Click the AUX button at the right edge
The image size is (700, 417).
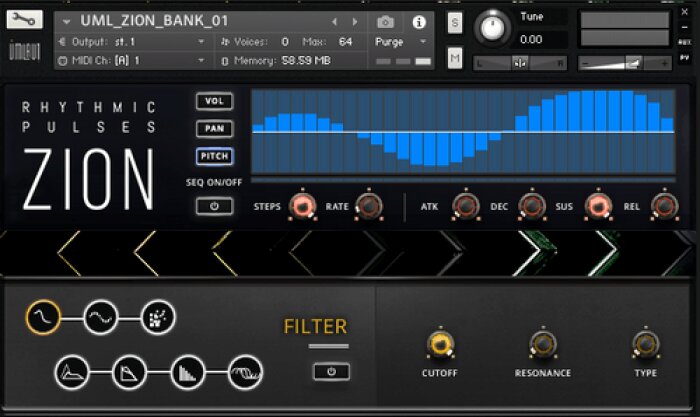(x=685, y=42)
